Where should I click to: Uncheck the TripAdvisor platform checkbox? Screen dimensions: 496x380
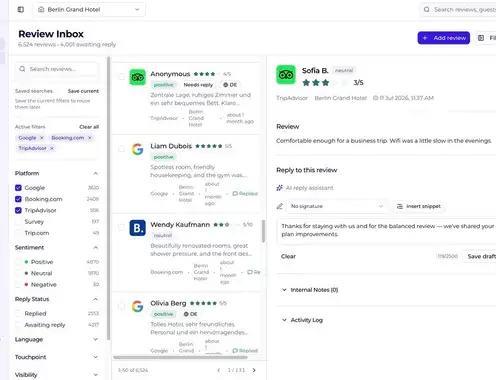[18, 210]
